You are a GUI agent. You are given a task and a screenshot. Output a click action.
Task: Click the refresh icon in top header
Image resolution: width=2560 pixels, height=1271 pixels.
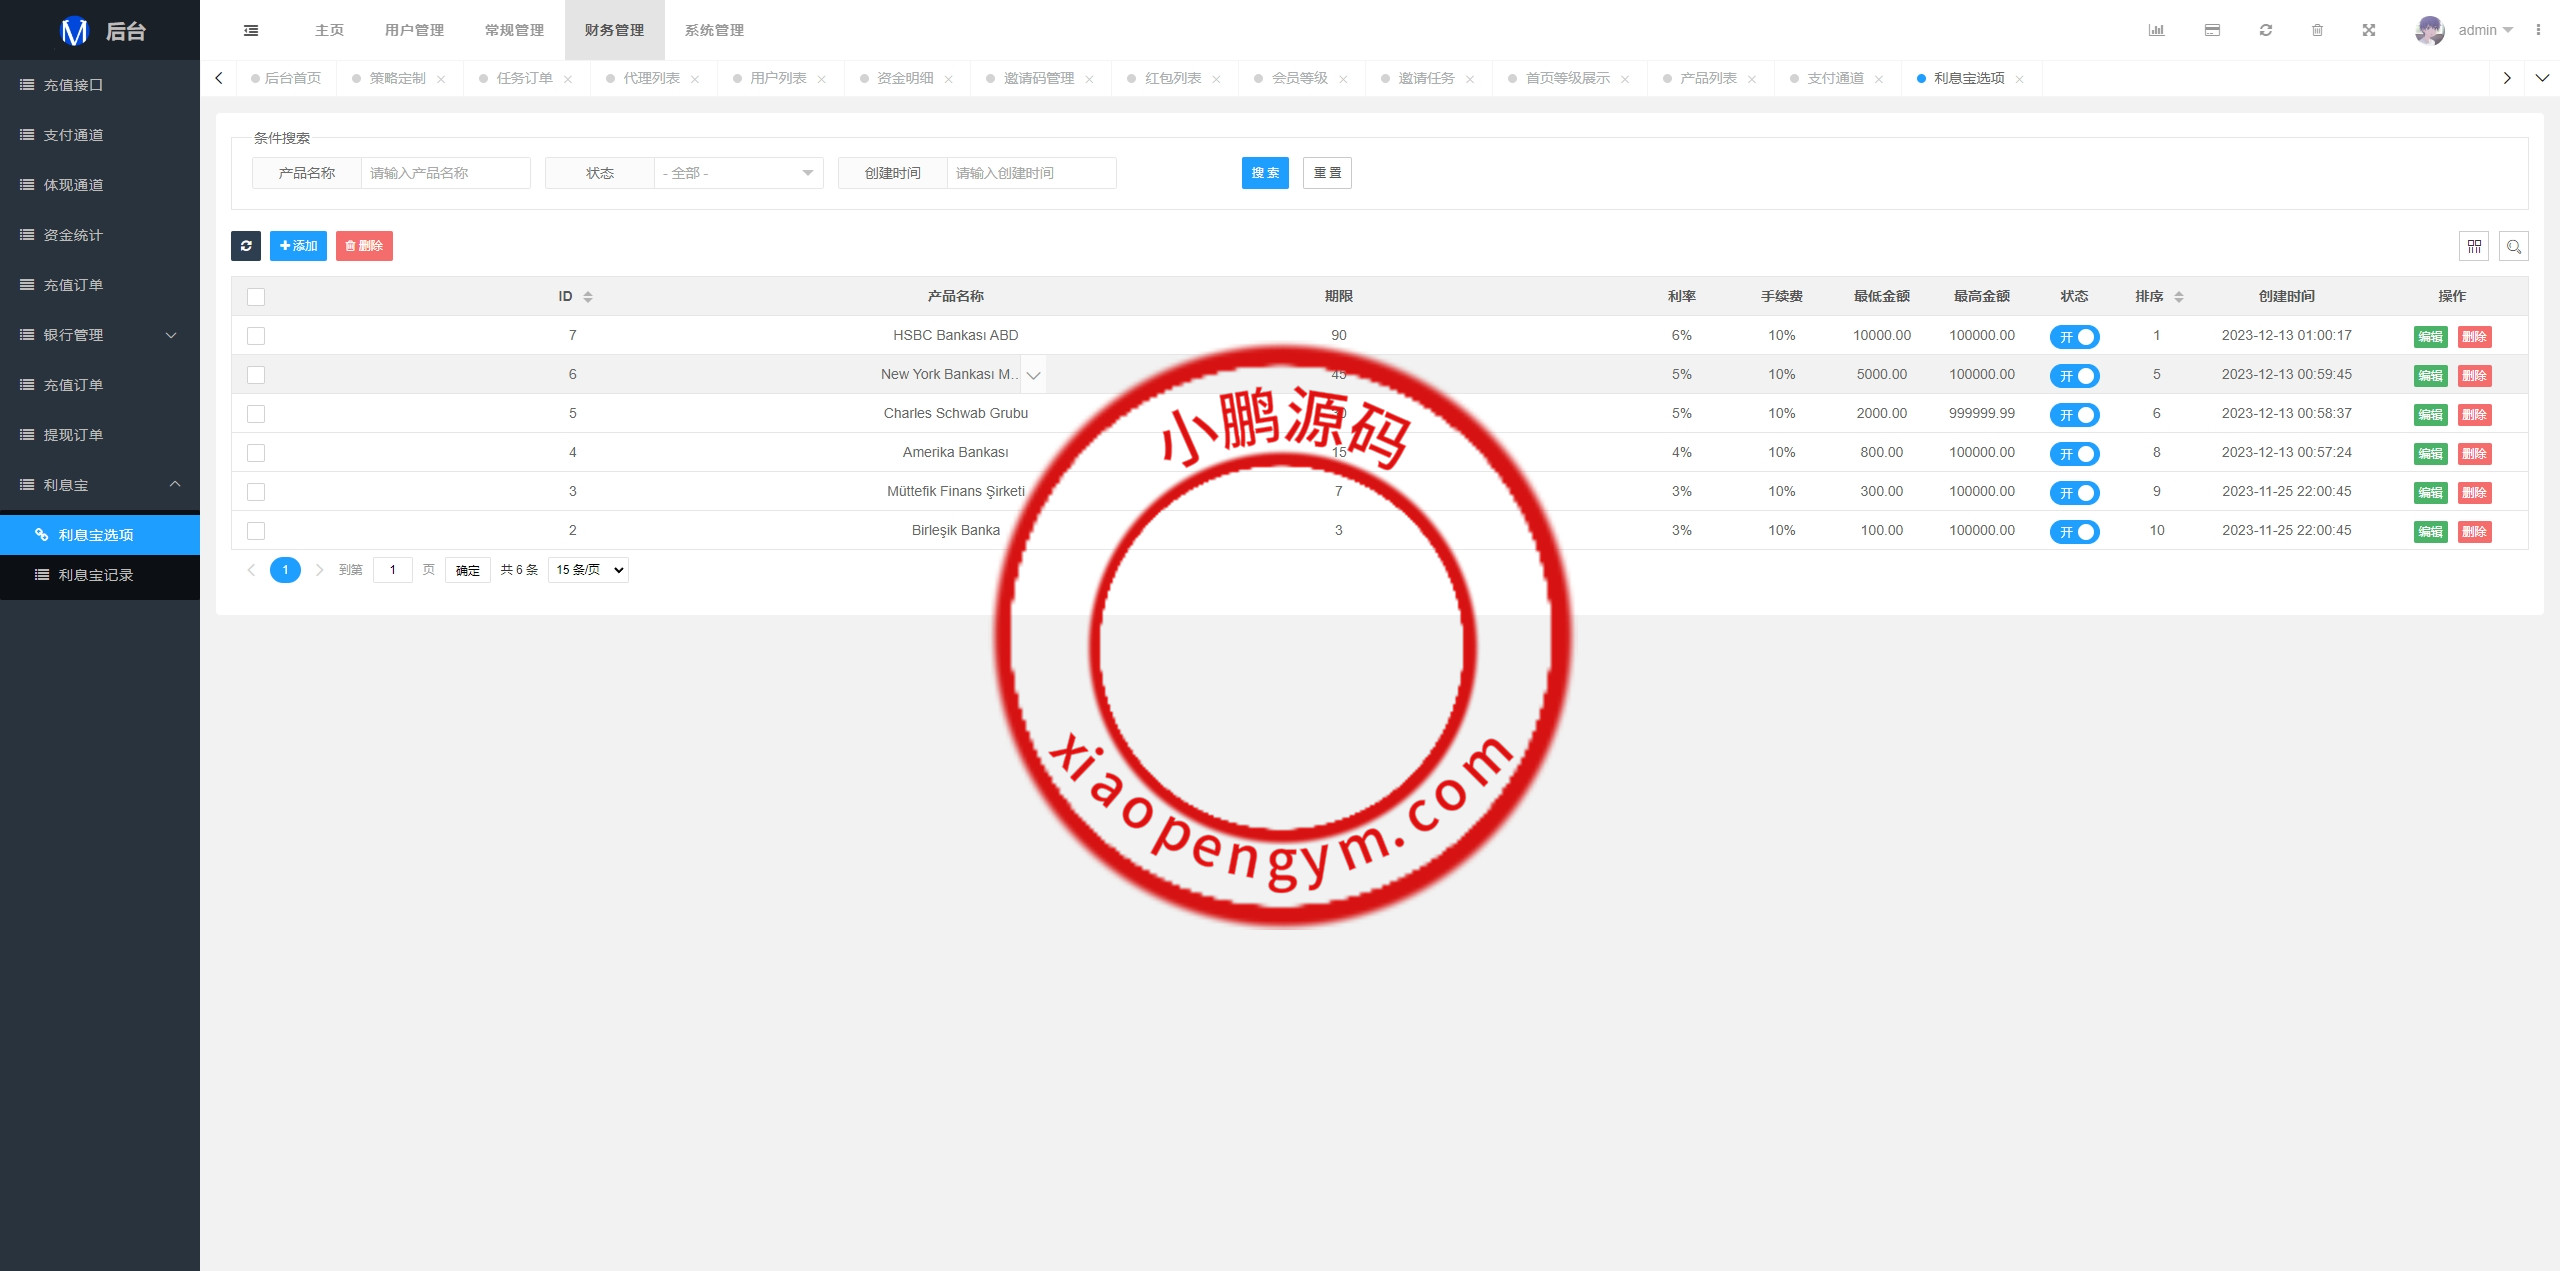2266,30
